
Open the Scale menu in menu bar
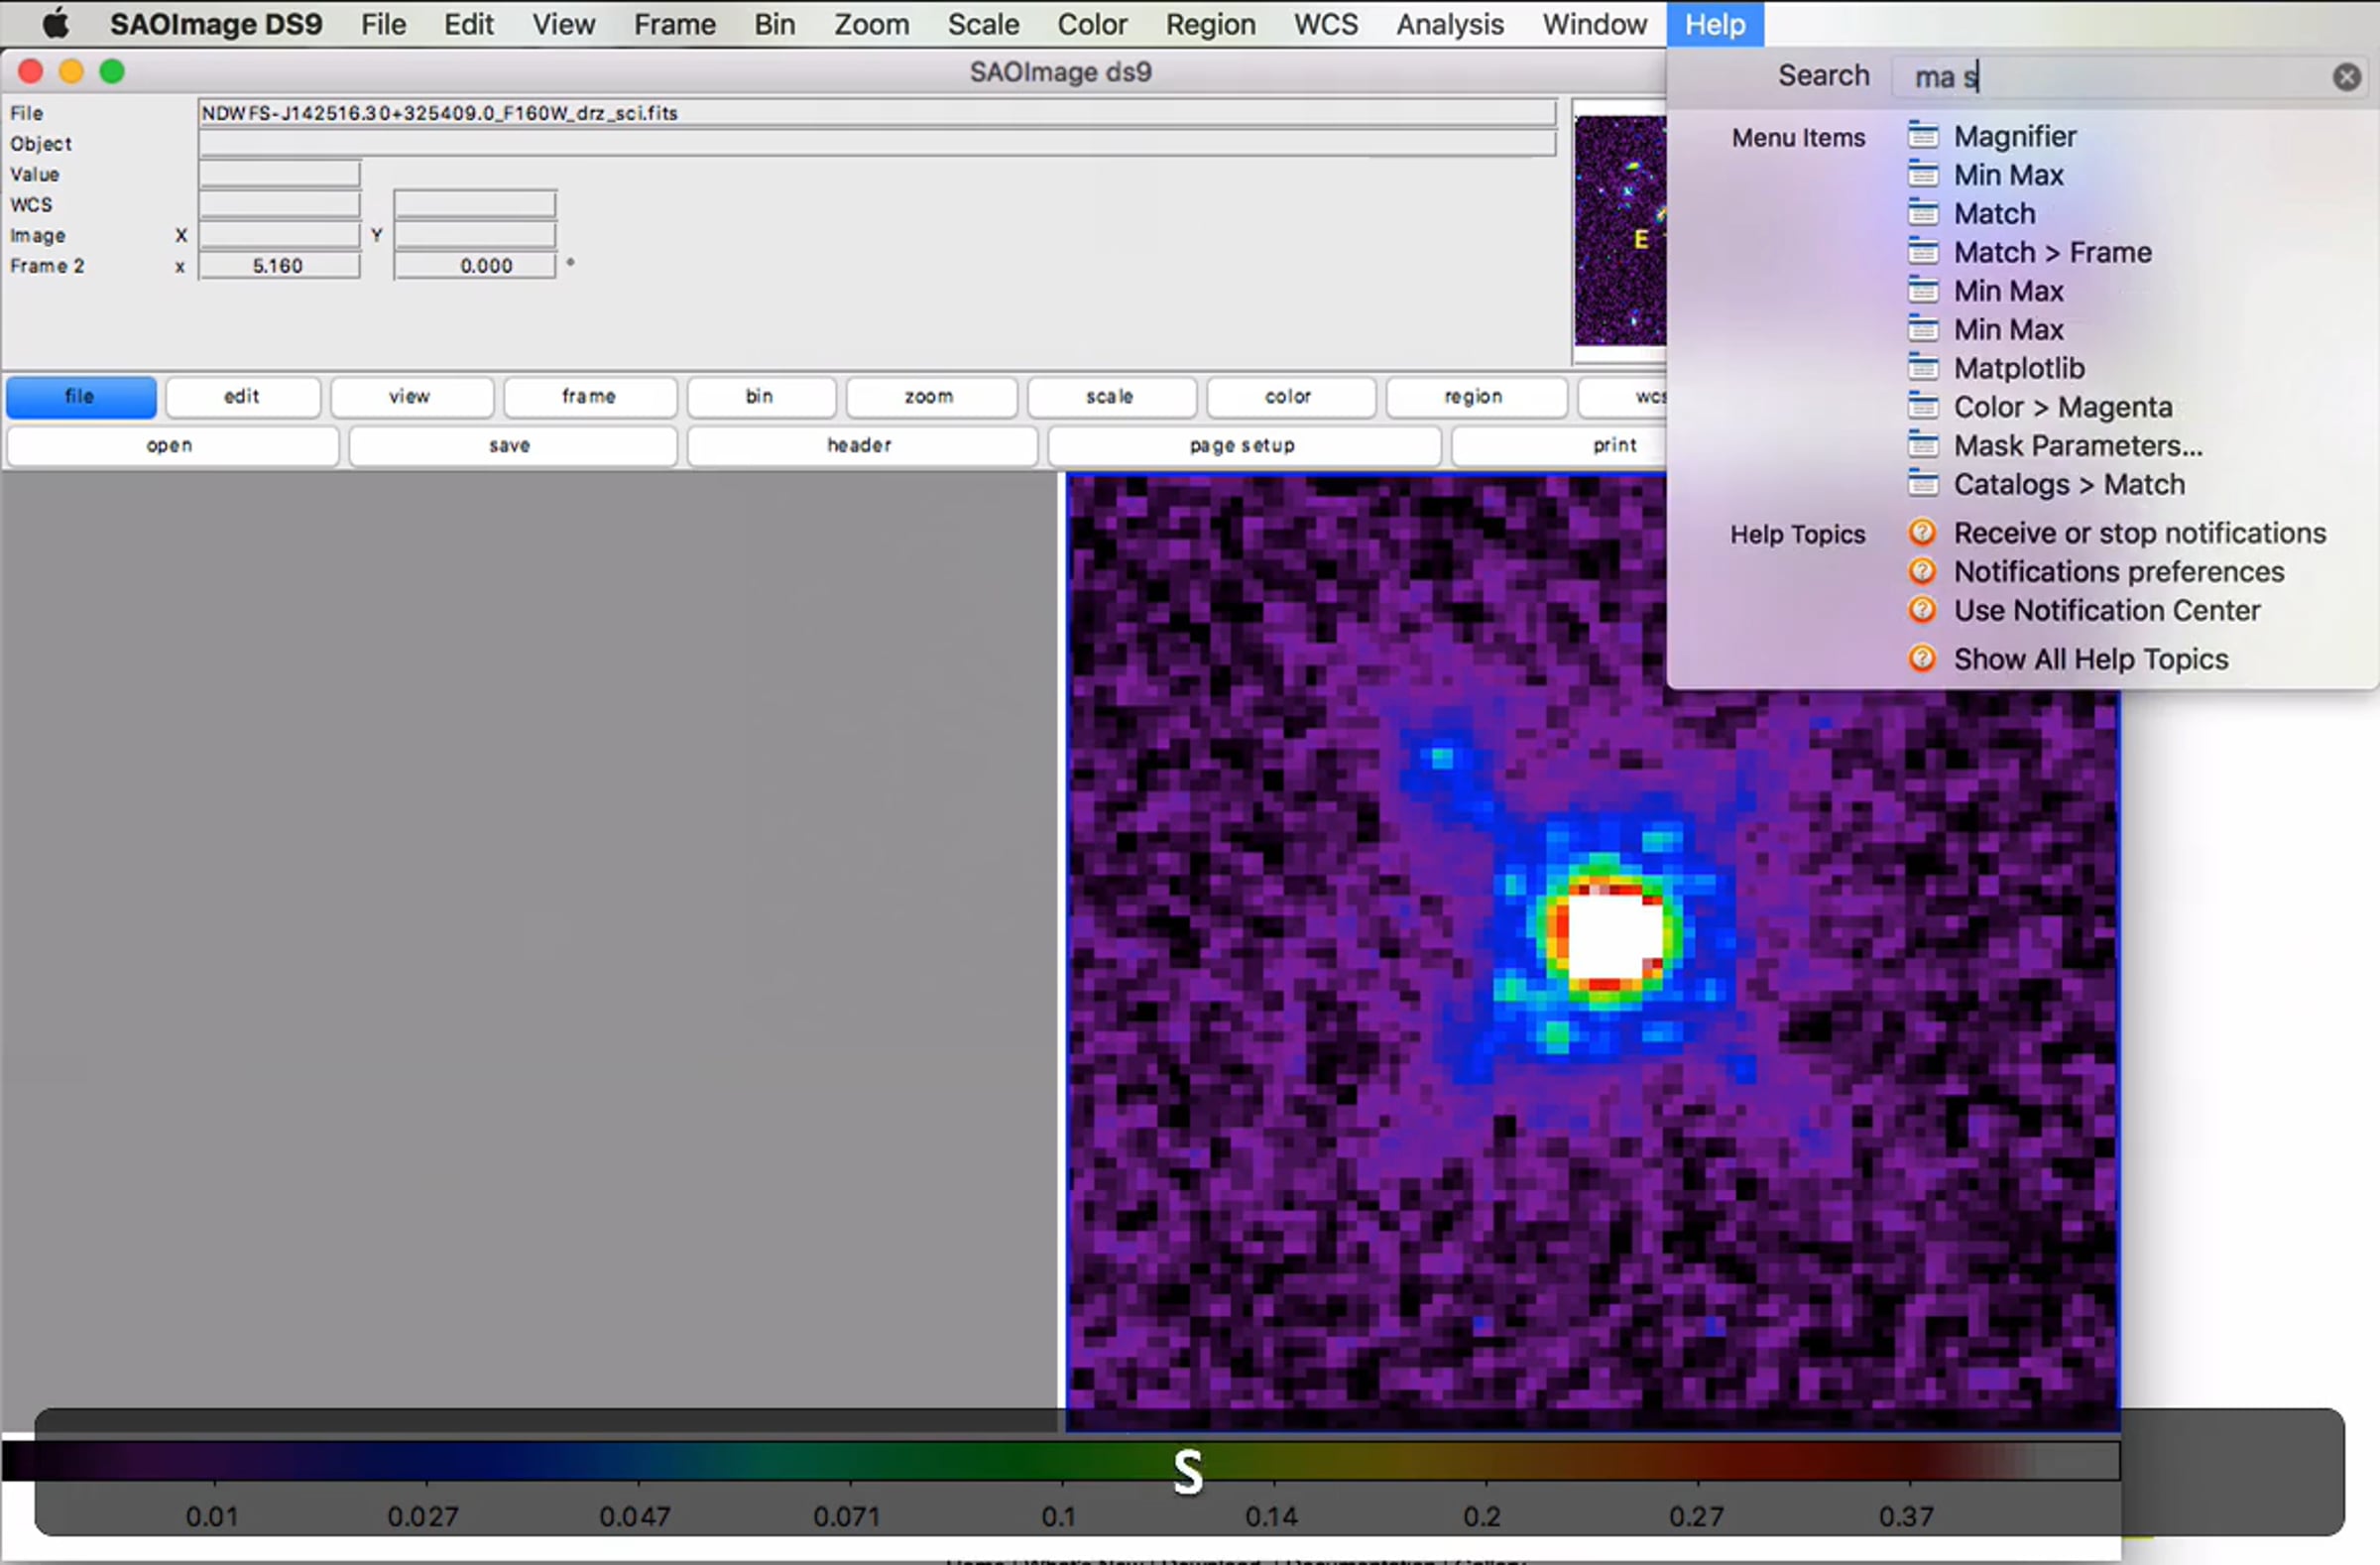pos(982,23)
